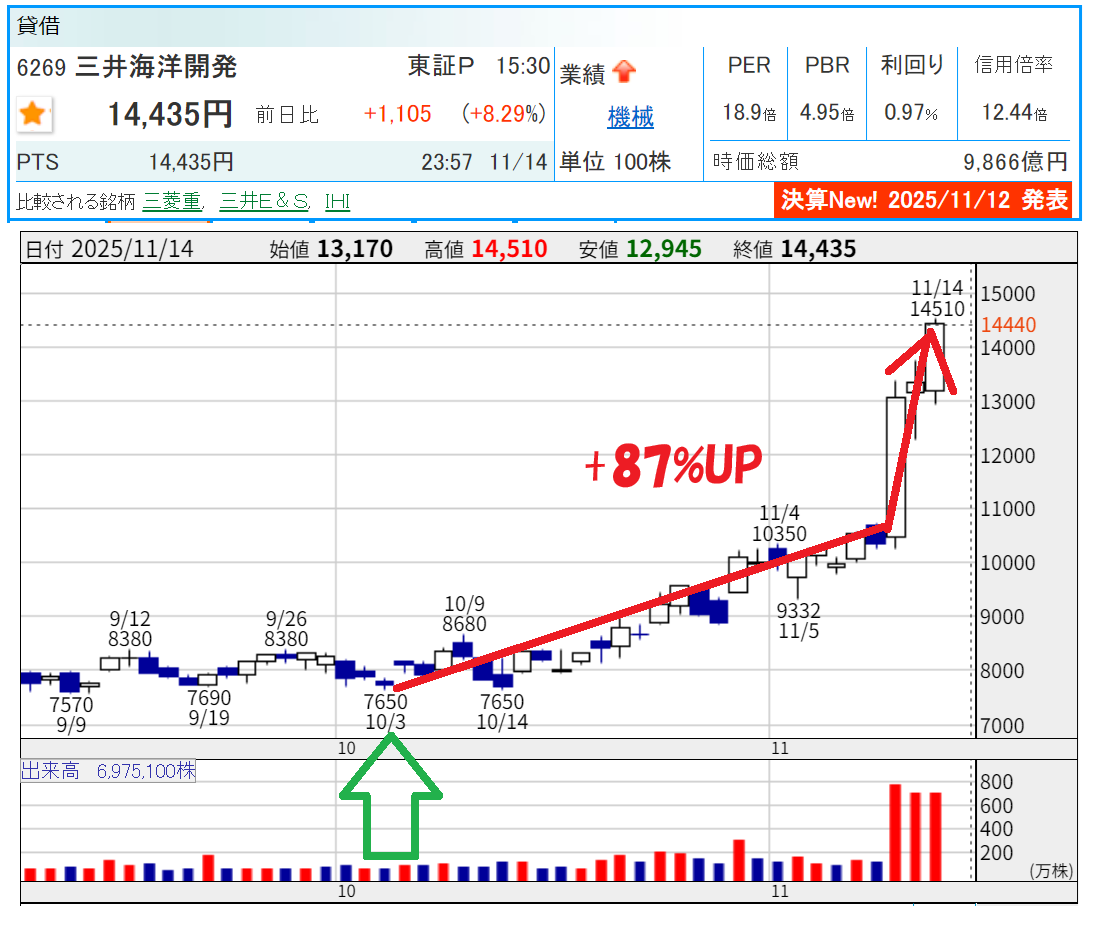1101x928 pixels.
Task: Click the red up-arrow beside 業績
Action: pos(624,72)
